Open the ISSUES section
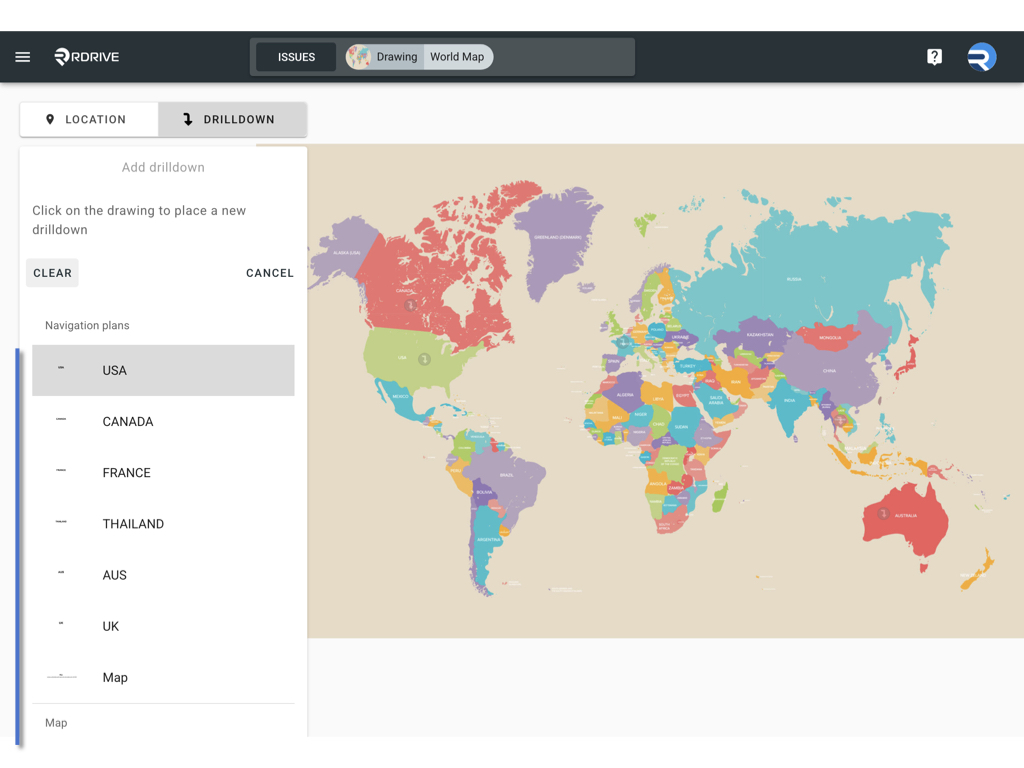Viewport: 1024px width, 768px height. tap(296, 57)
